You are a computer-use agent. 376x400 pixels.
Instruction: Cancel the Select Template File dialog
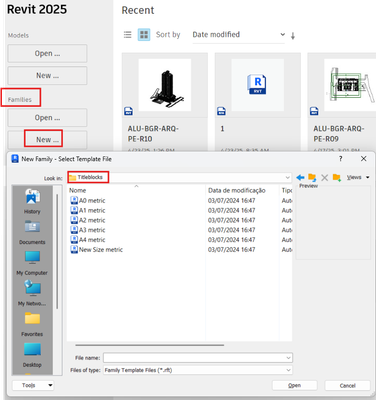[347, 385]
